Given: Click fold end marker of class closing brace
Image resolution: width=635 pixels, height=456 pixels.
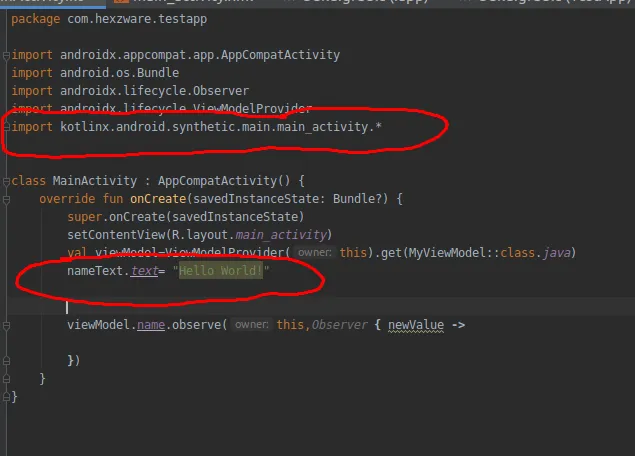Looking at the screenshot, I should pyautogui.click(x=6, y=397).
